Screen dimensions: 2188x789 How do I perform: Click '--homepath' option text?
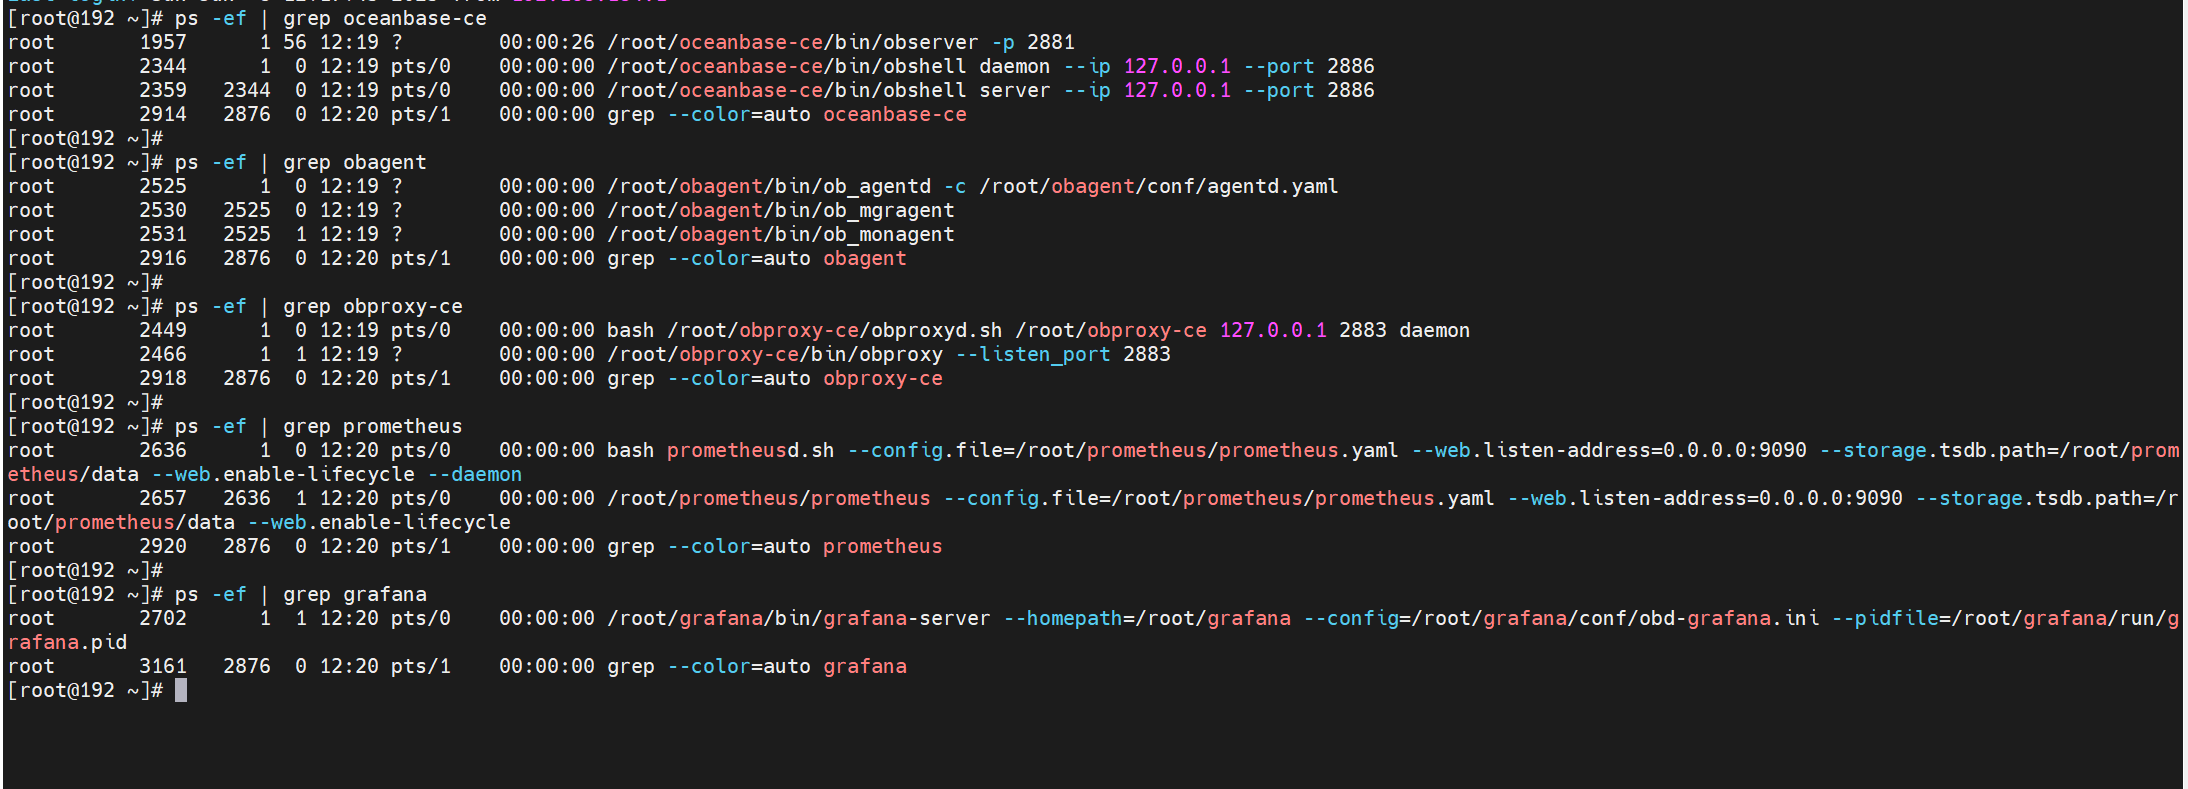coord(1063,618)
